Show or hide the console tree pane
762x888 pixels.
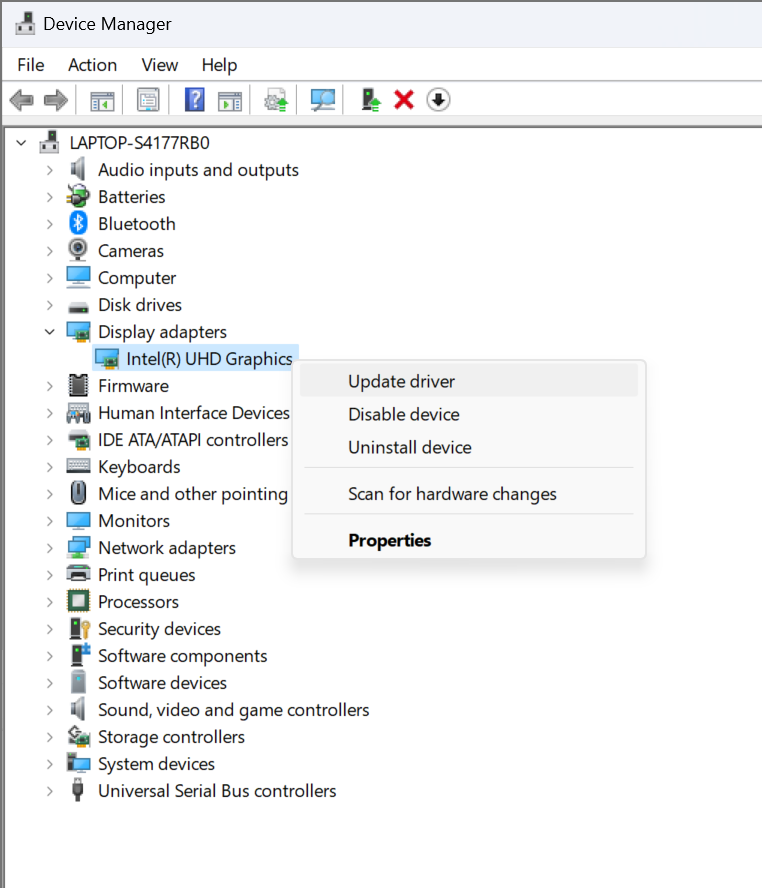(x=102, y=100)
